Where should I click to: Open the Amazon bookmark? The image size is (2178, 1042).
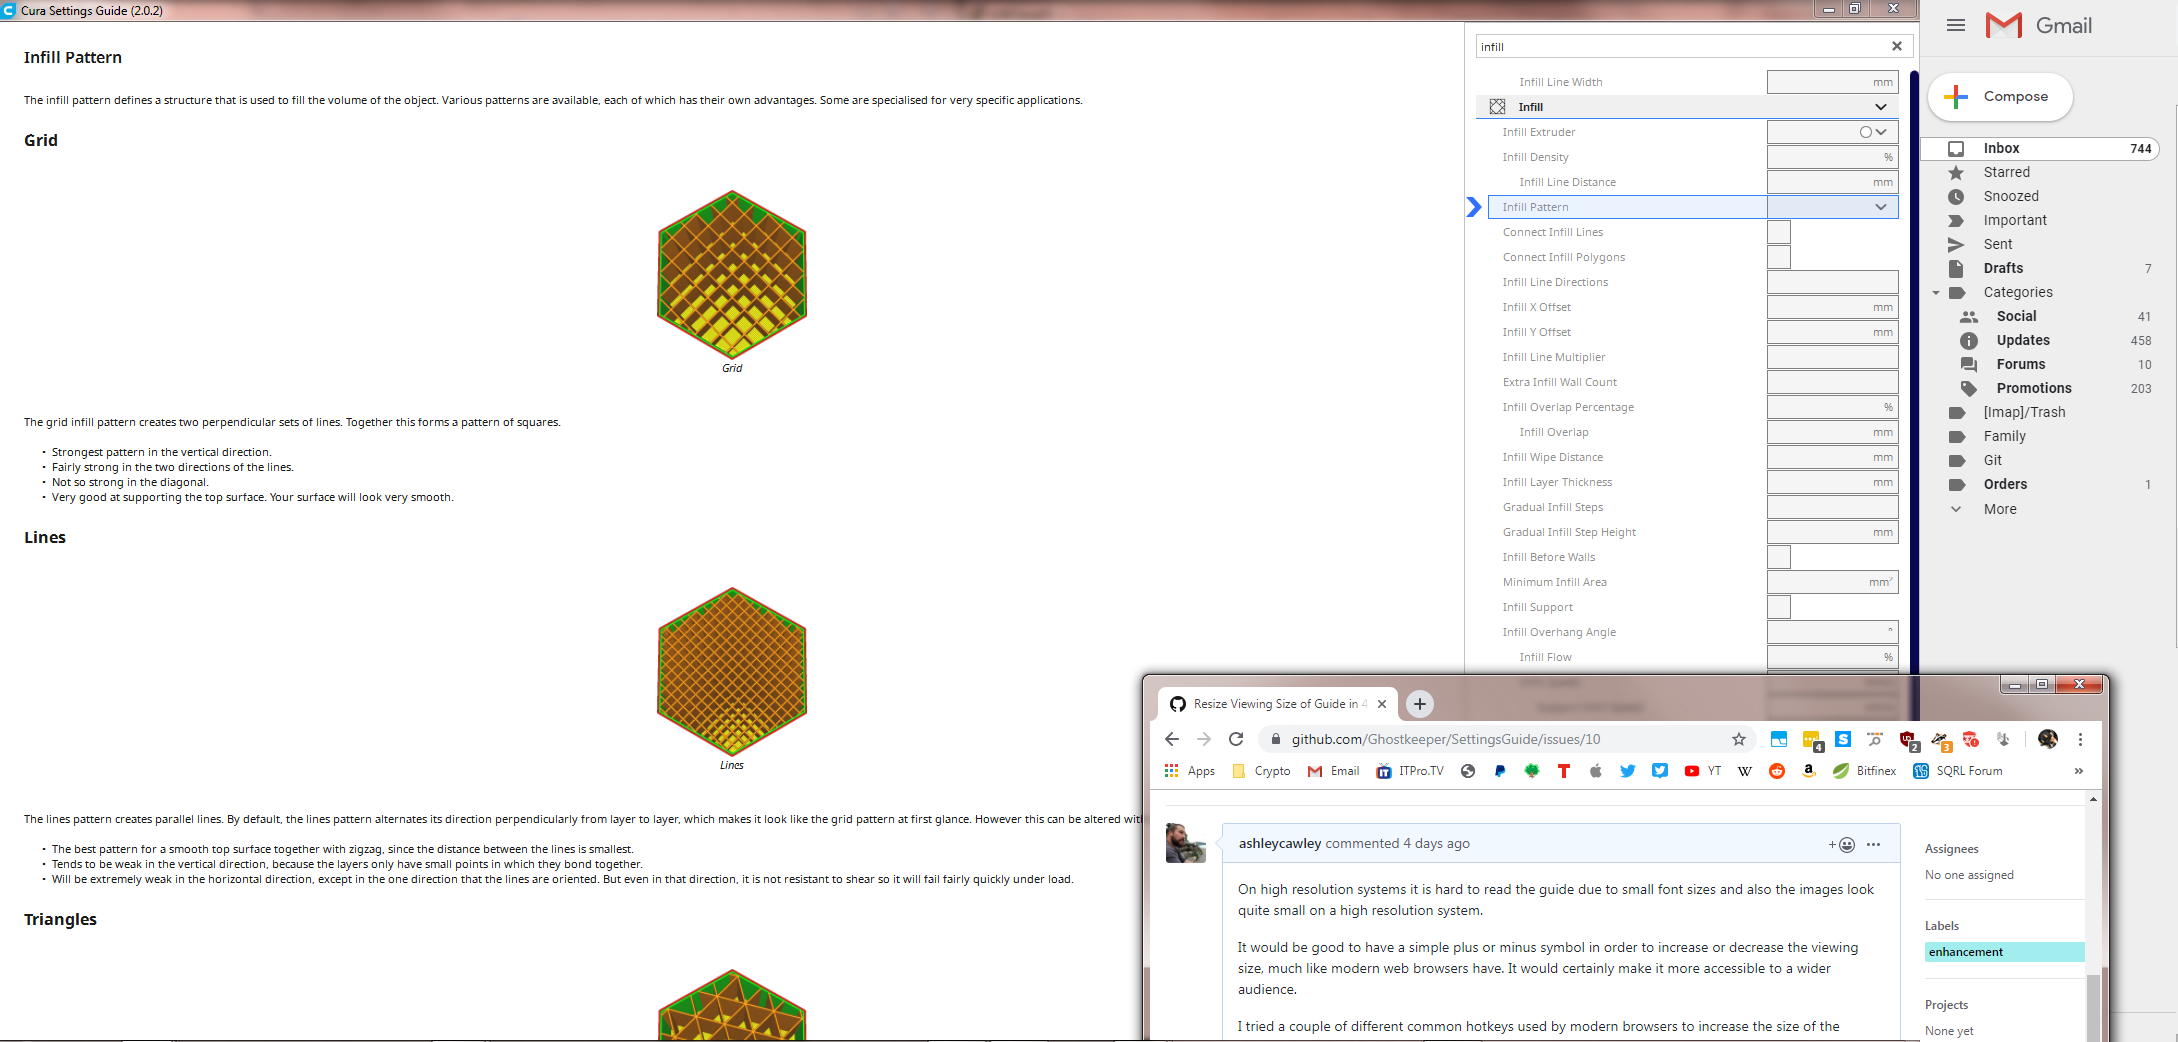click(1809, 771)
